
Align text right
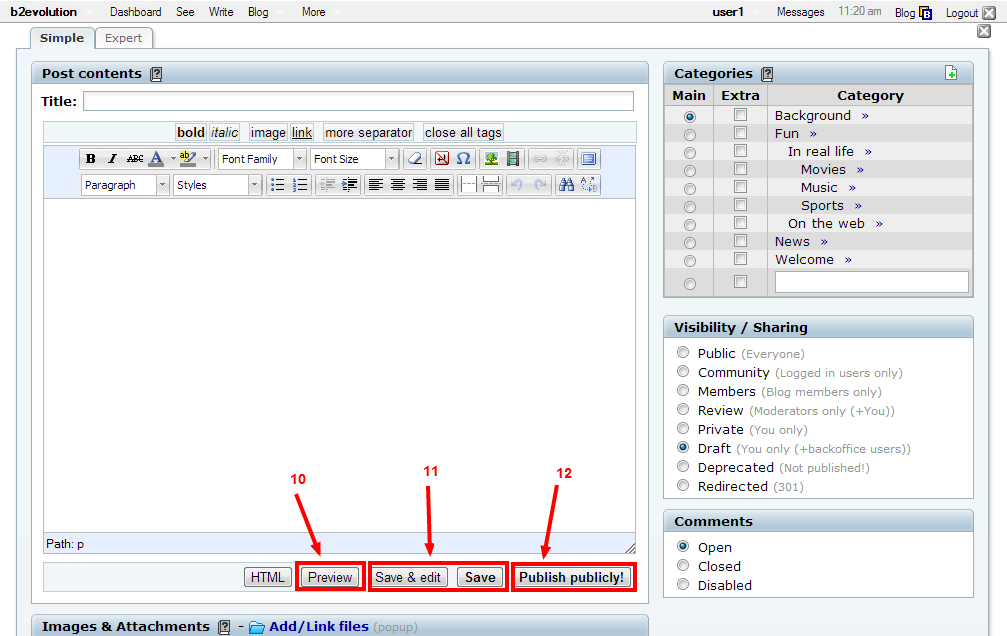420,185
